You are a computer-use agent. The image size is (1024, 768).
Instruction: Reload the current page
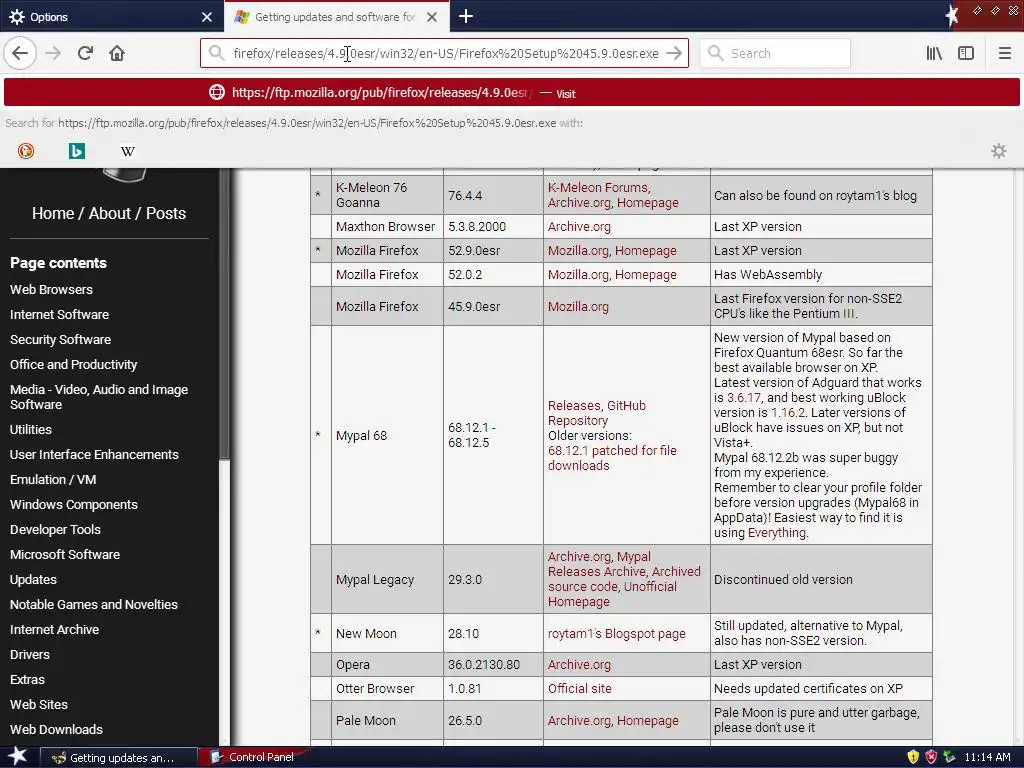coord(85,53)
